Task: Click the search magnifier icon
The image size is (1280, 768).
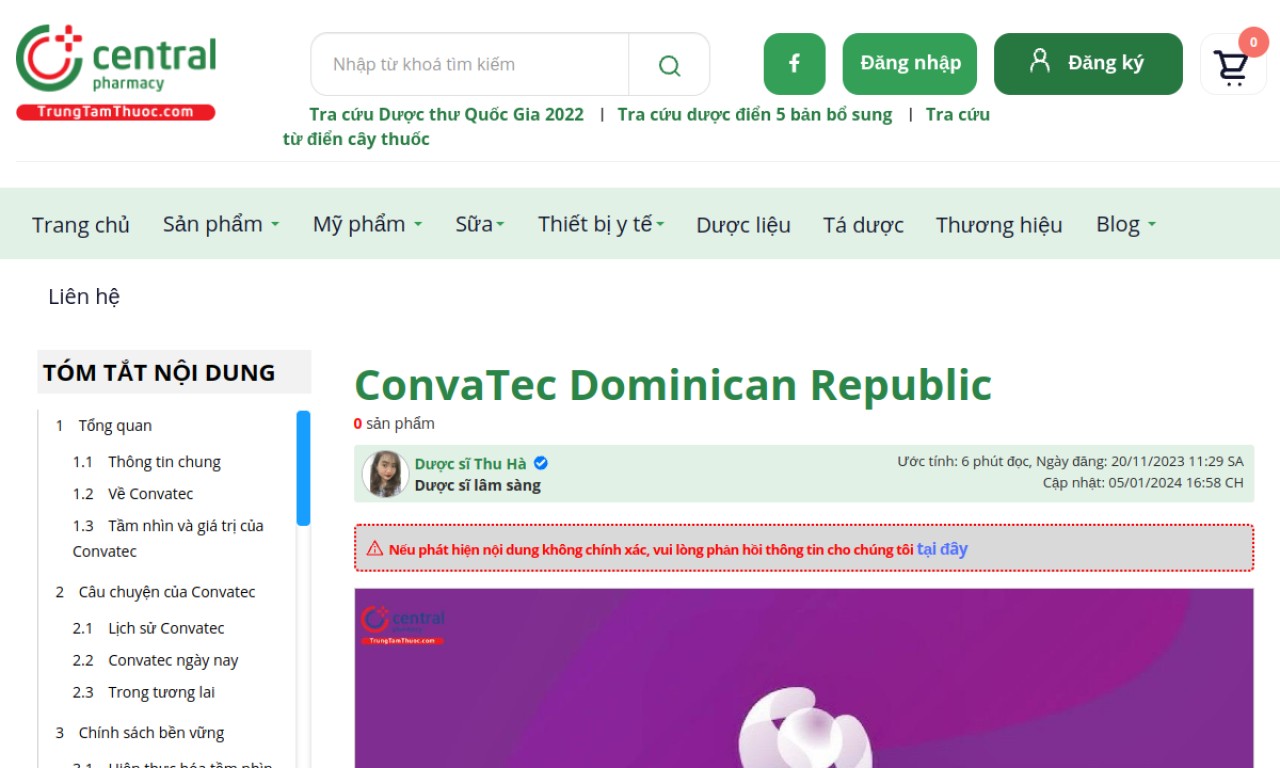Action: point(669,65)
